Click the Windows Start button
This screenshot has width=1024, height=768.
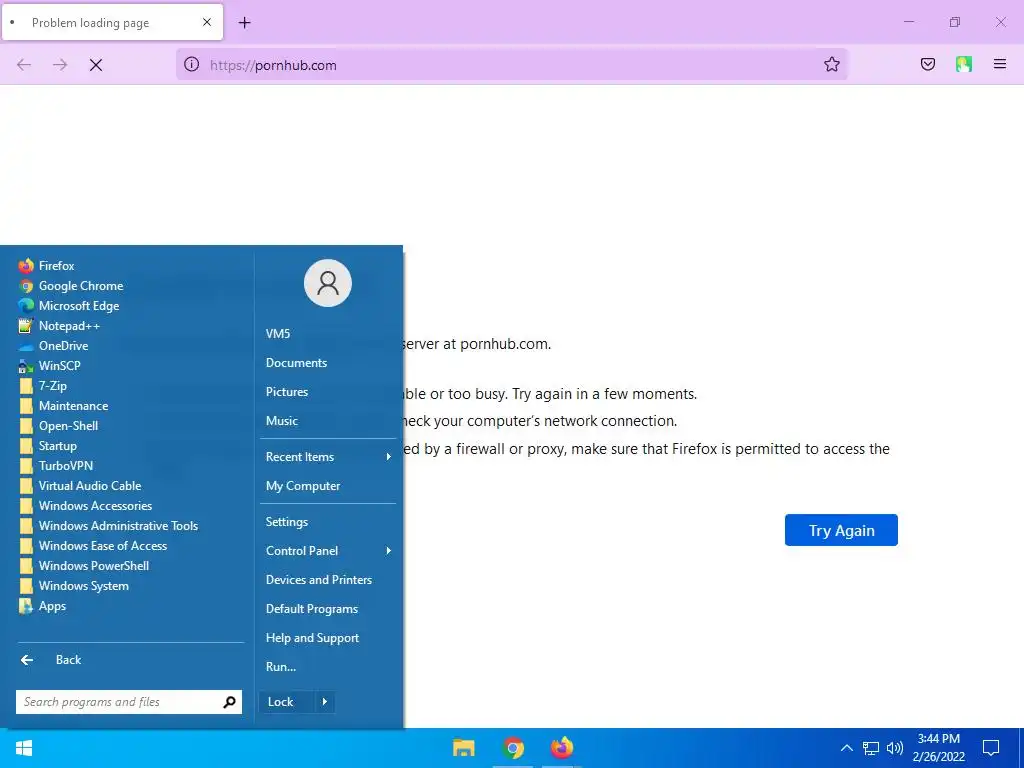[24, 748]
